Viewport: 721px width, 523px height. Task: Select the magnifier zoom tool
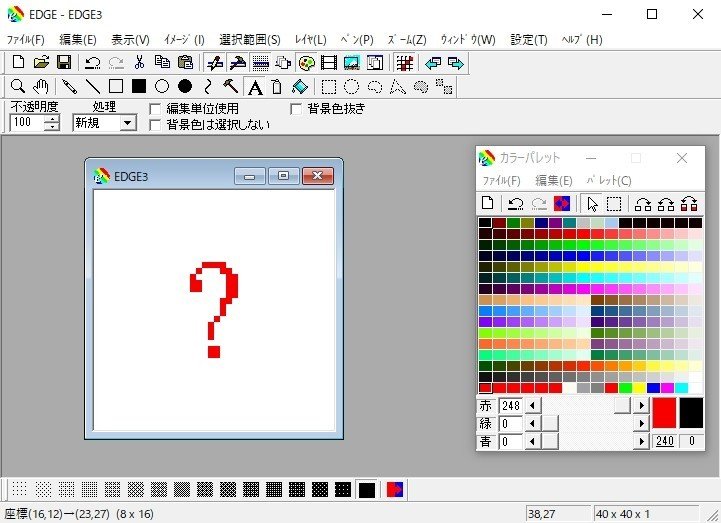[x=17, y=86]
